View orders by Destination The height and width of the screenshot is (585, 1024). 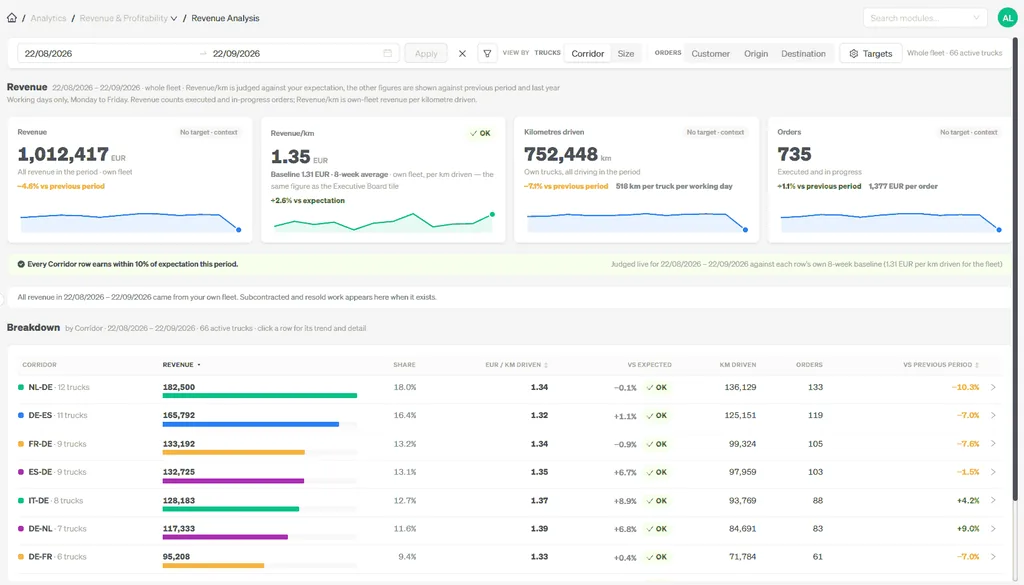pyautogui.click(x=803, y=54)
